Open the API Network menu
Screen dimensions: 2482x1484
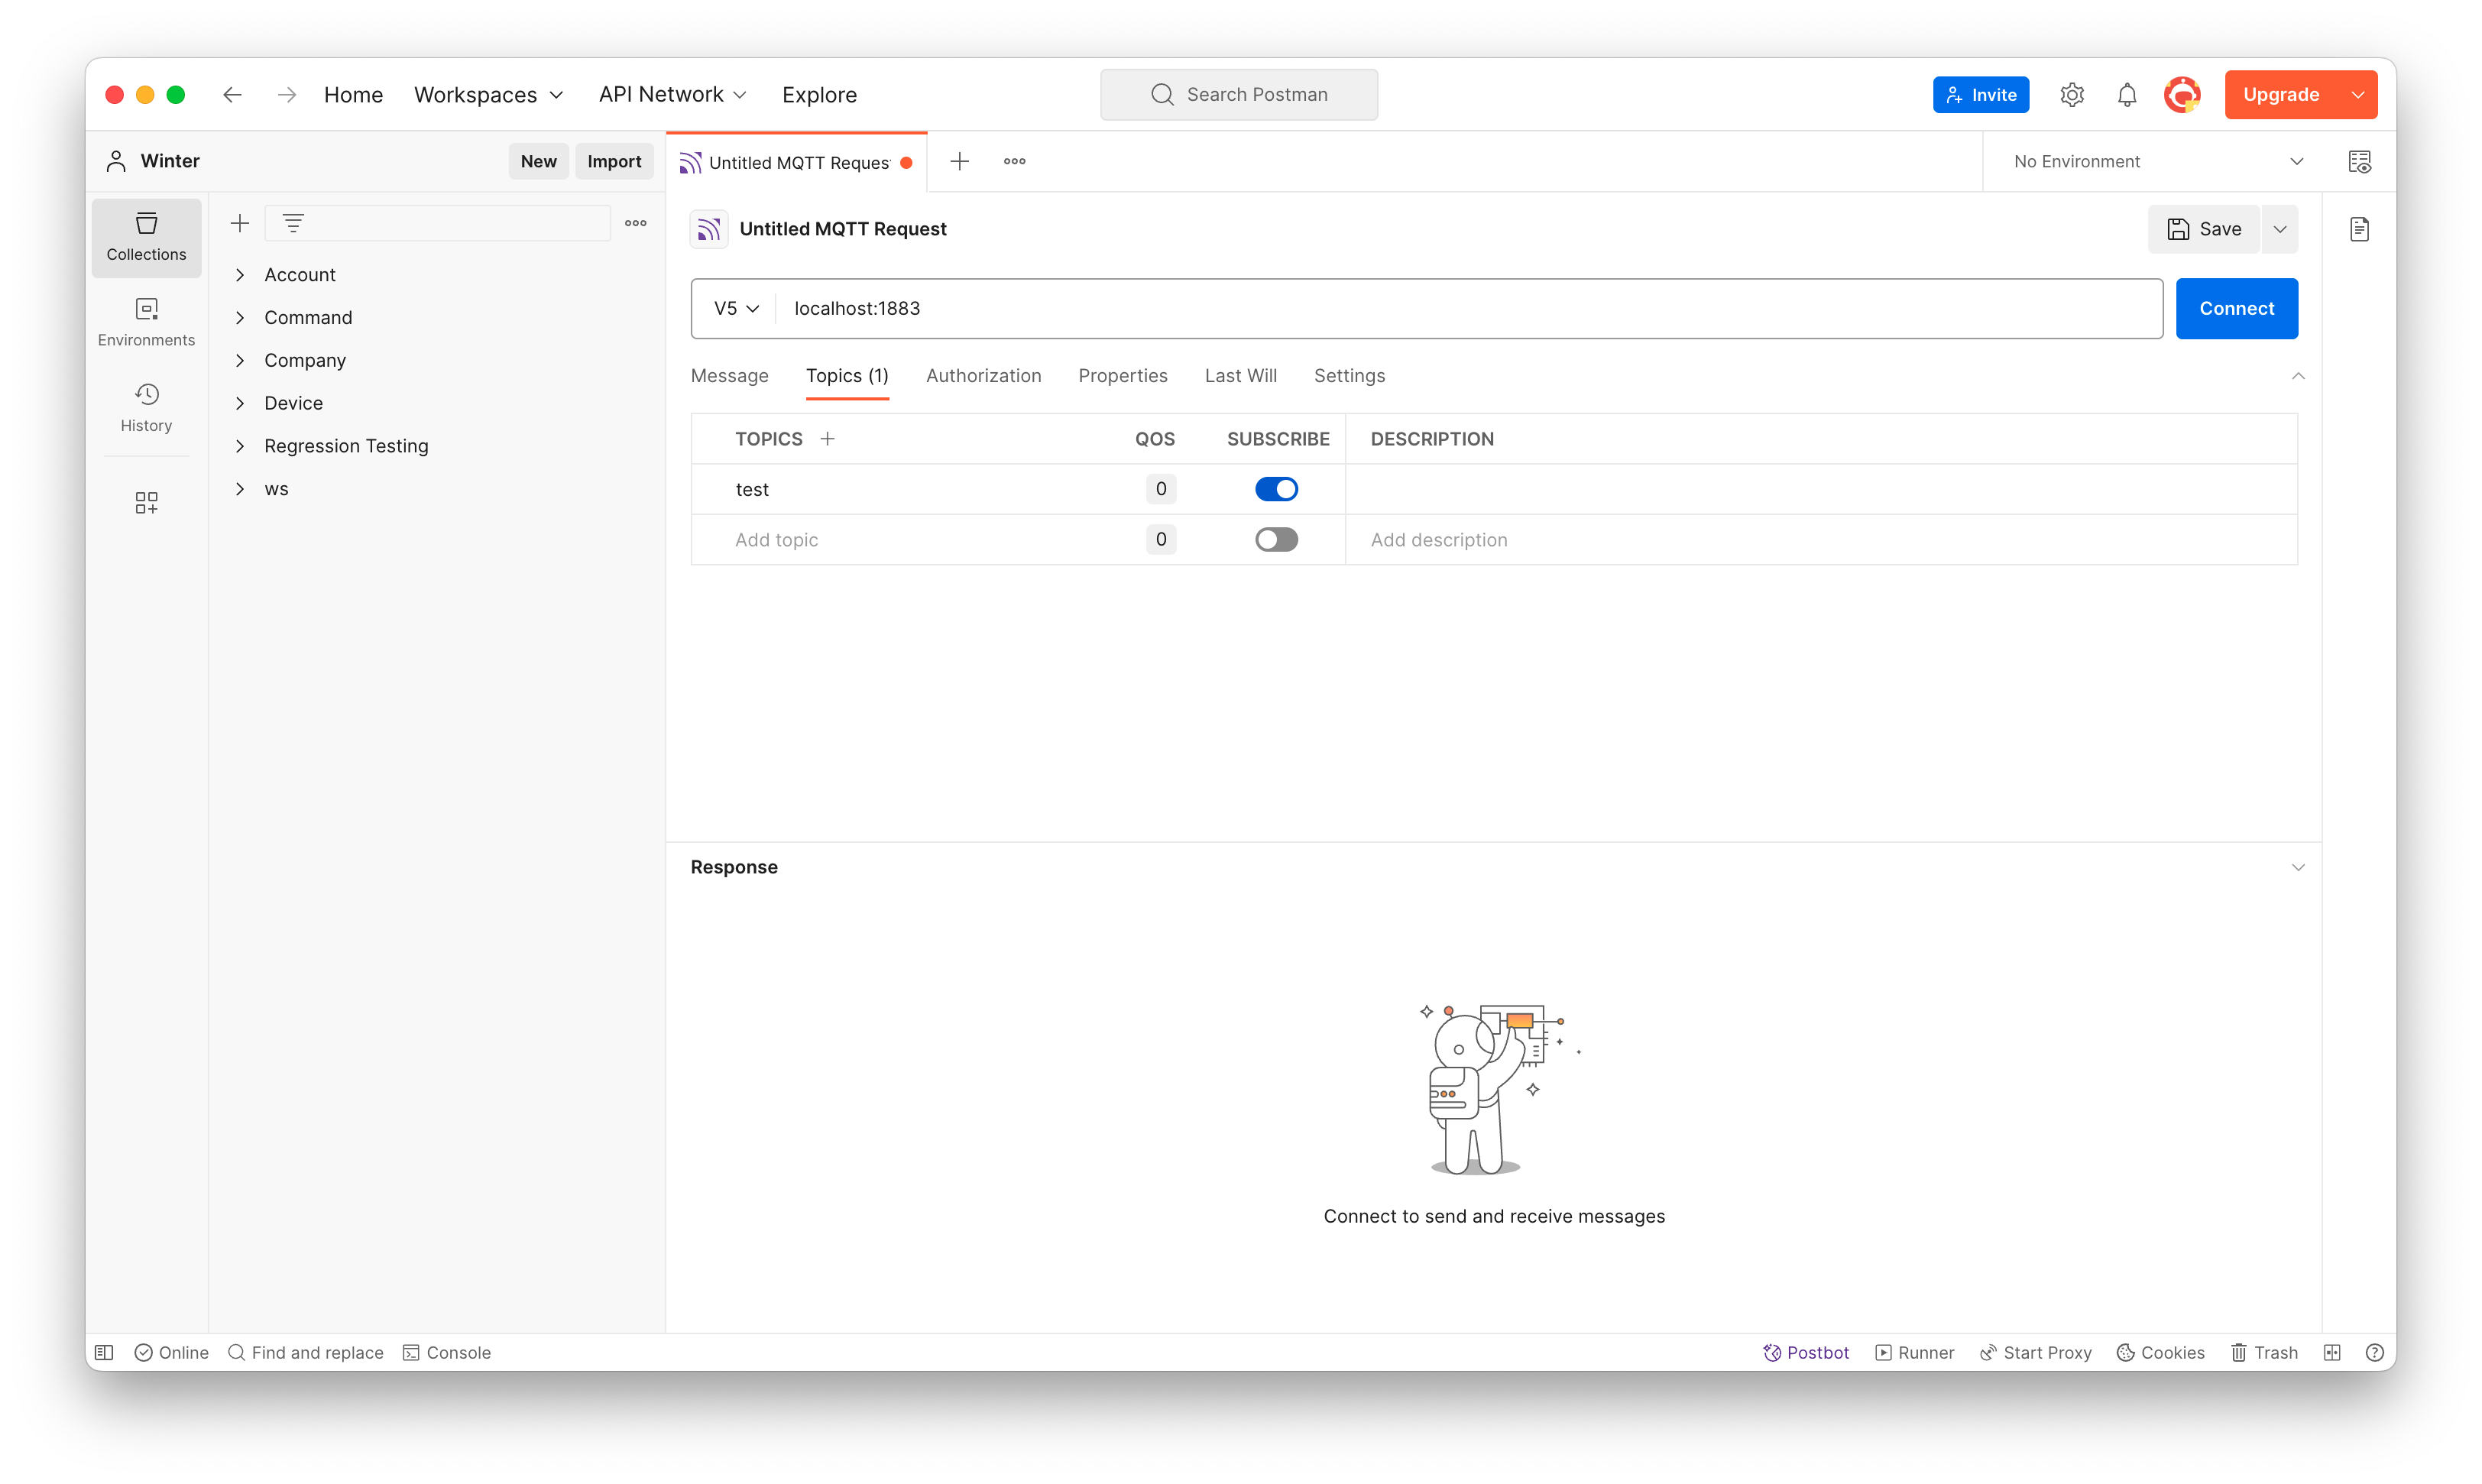pyautogui.click(x=673, y=94)
